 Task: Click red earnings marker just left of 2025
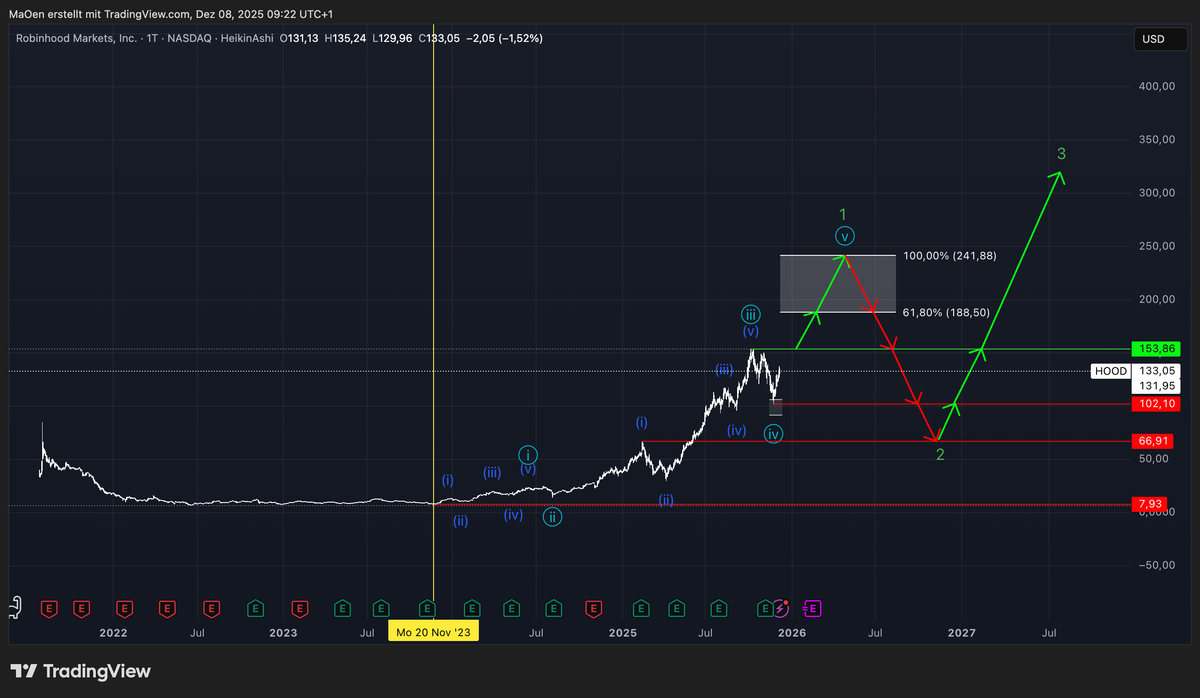pyautogui.click(x=594, y=607)
